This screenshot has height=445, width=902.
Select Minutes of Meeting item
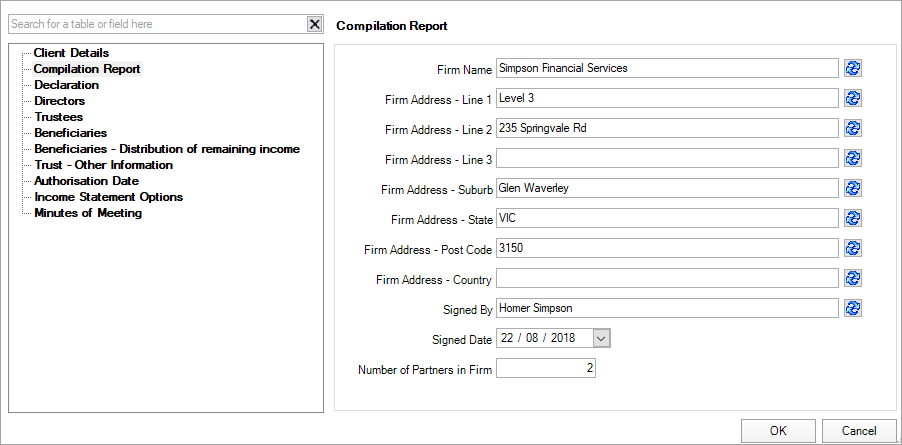point(88,213)
